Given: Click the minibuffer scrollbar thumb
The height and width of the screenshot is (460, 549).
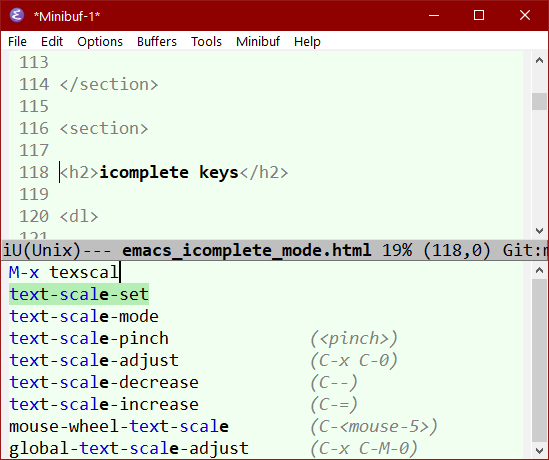Looking at the screenshot, I should click(539, 361).
